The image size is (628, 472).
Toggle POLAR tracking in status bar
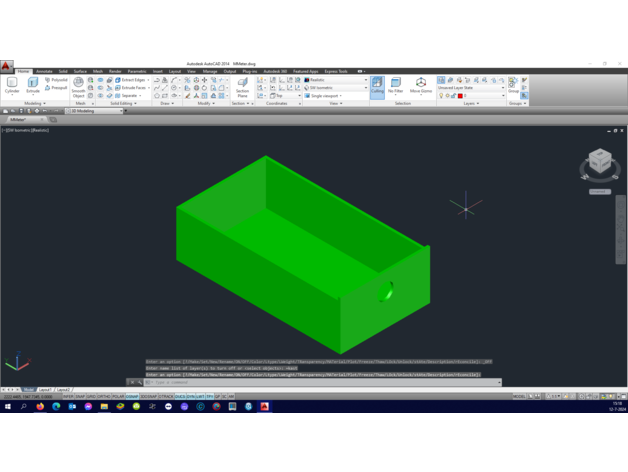point(118,396)
